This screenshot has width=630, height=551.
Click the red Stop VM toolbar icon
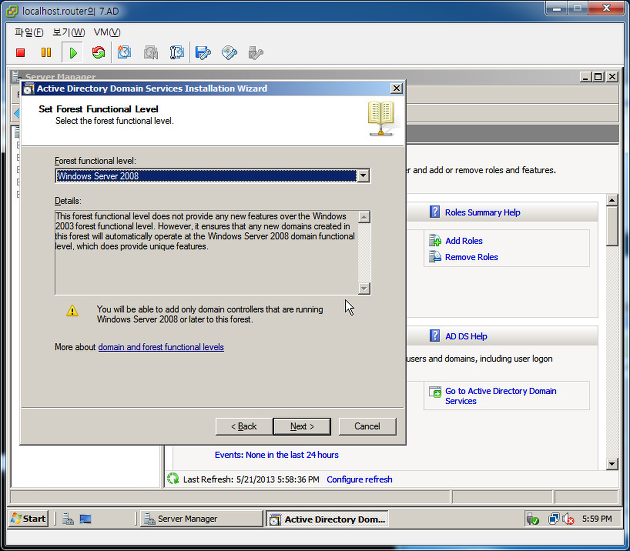[20, 53]
